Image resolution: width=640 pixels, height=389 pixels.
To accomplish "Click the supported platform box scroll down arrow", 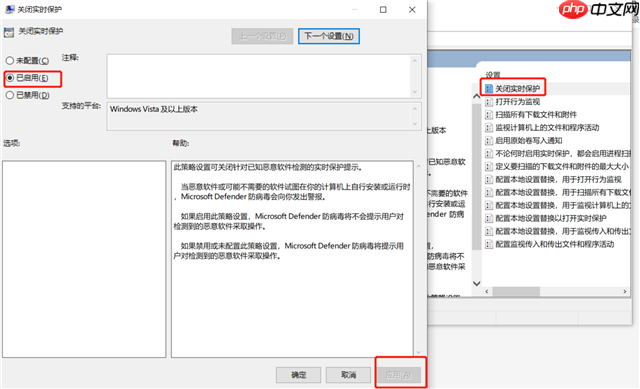I will point(415,124).
